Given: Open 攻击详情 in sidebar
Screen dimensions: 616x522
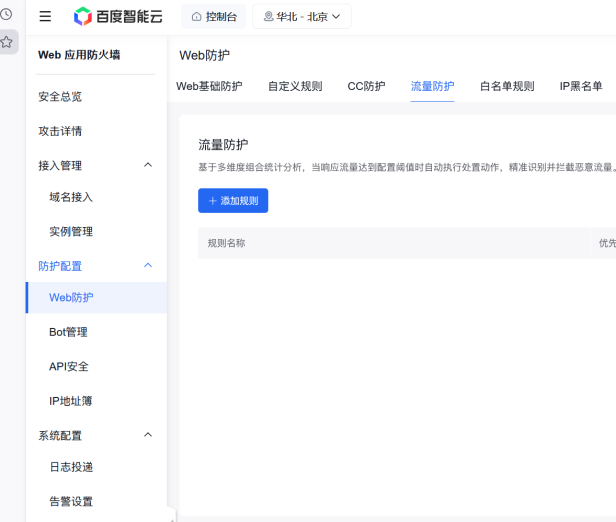Looking at the screenshot, I should point(60,131).
